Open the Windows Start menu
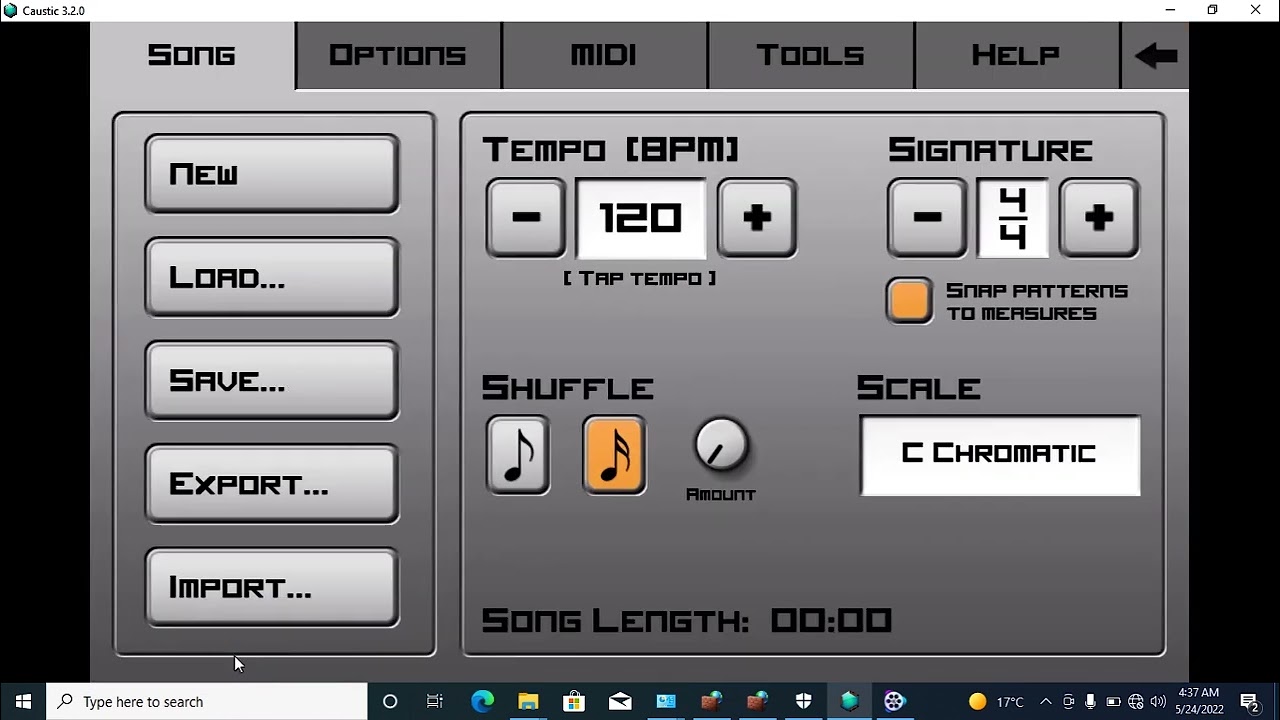The image size is (1280, 720). click(x=23, y=701)
